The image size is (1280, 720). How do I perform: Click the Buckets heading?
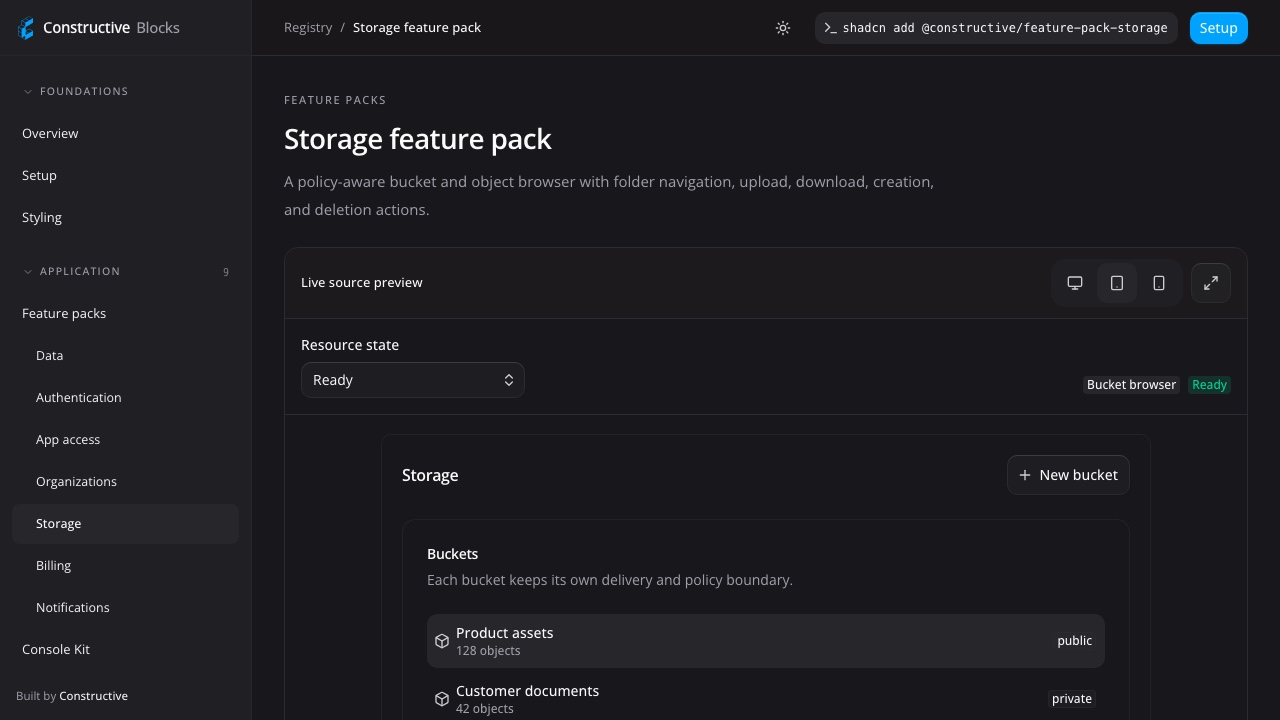click(x=453, y=554)
